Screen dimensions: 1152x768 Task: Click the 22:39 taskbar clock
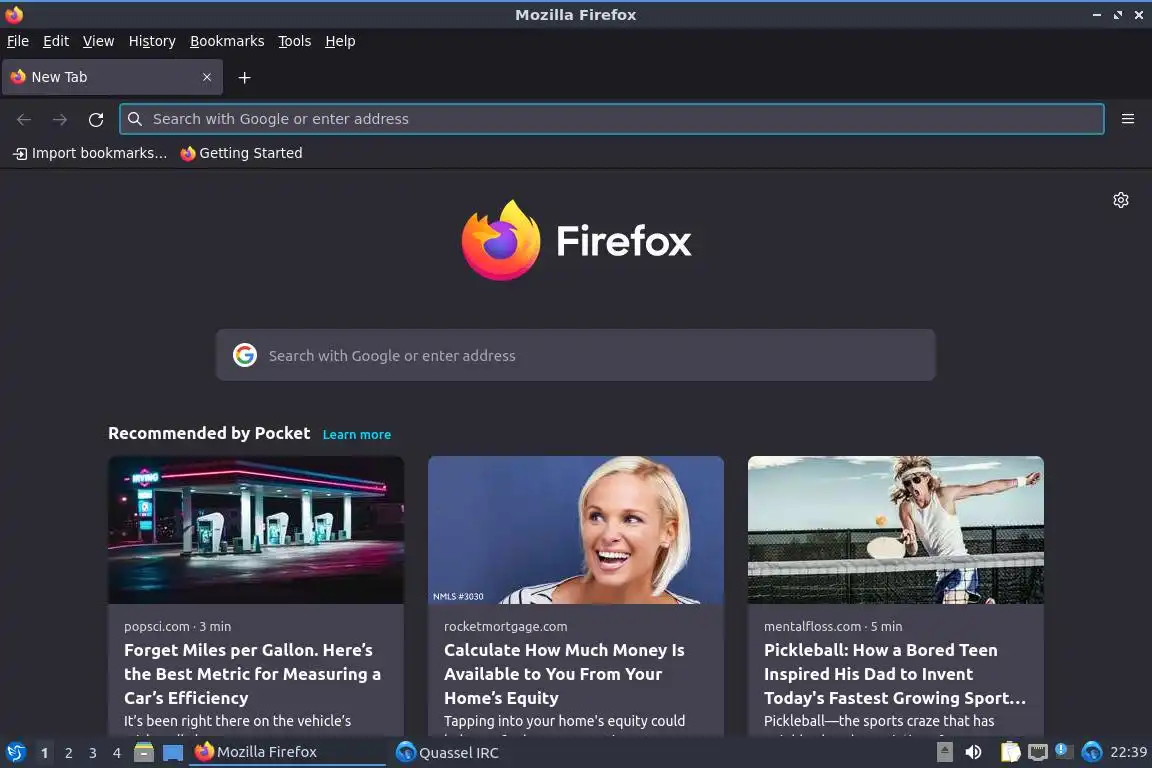pos(1128,752)
